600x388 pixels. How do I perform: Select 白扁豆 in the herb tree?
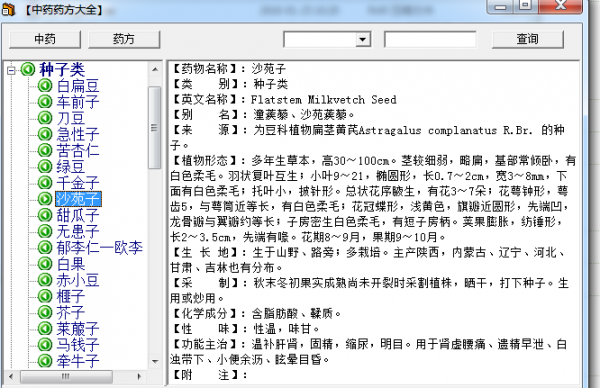(78, 86)
